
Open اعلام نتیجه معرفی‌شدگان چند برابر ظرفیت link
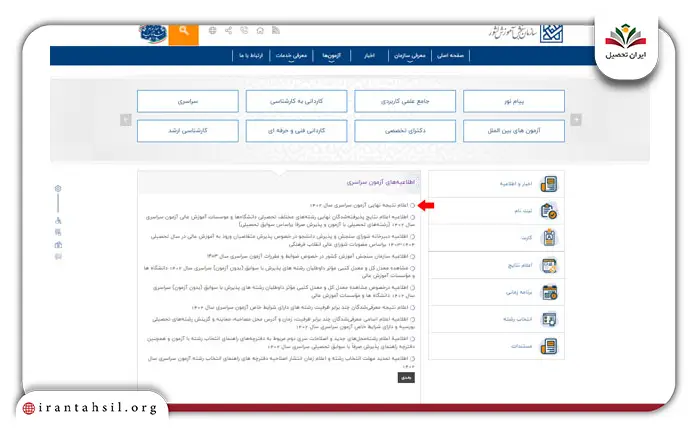300,308
